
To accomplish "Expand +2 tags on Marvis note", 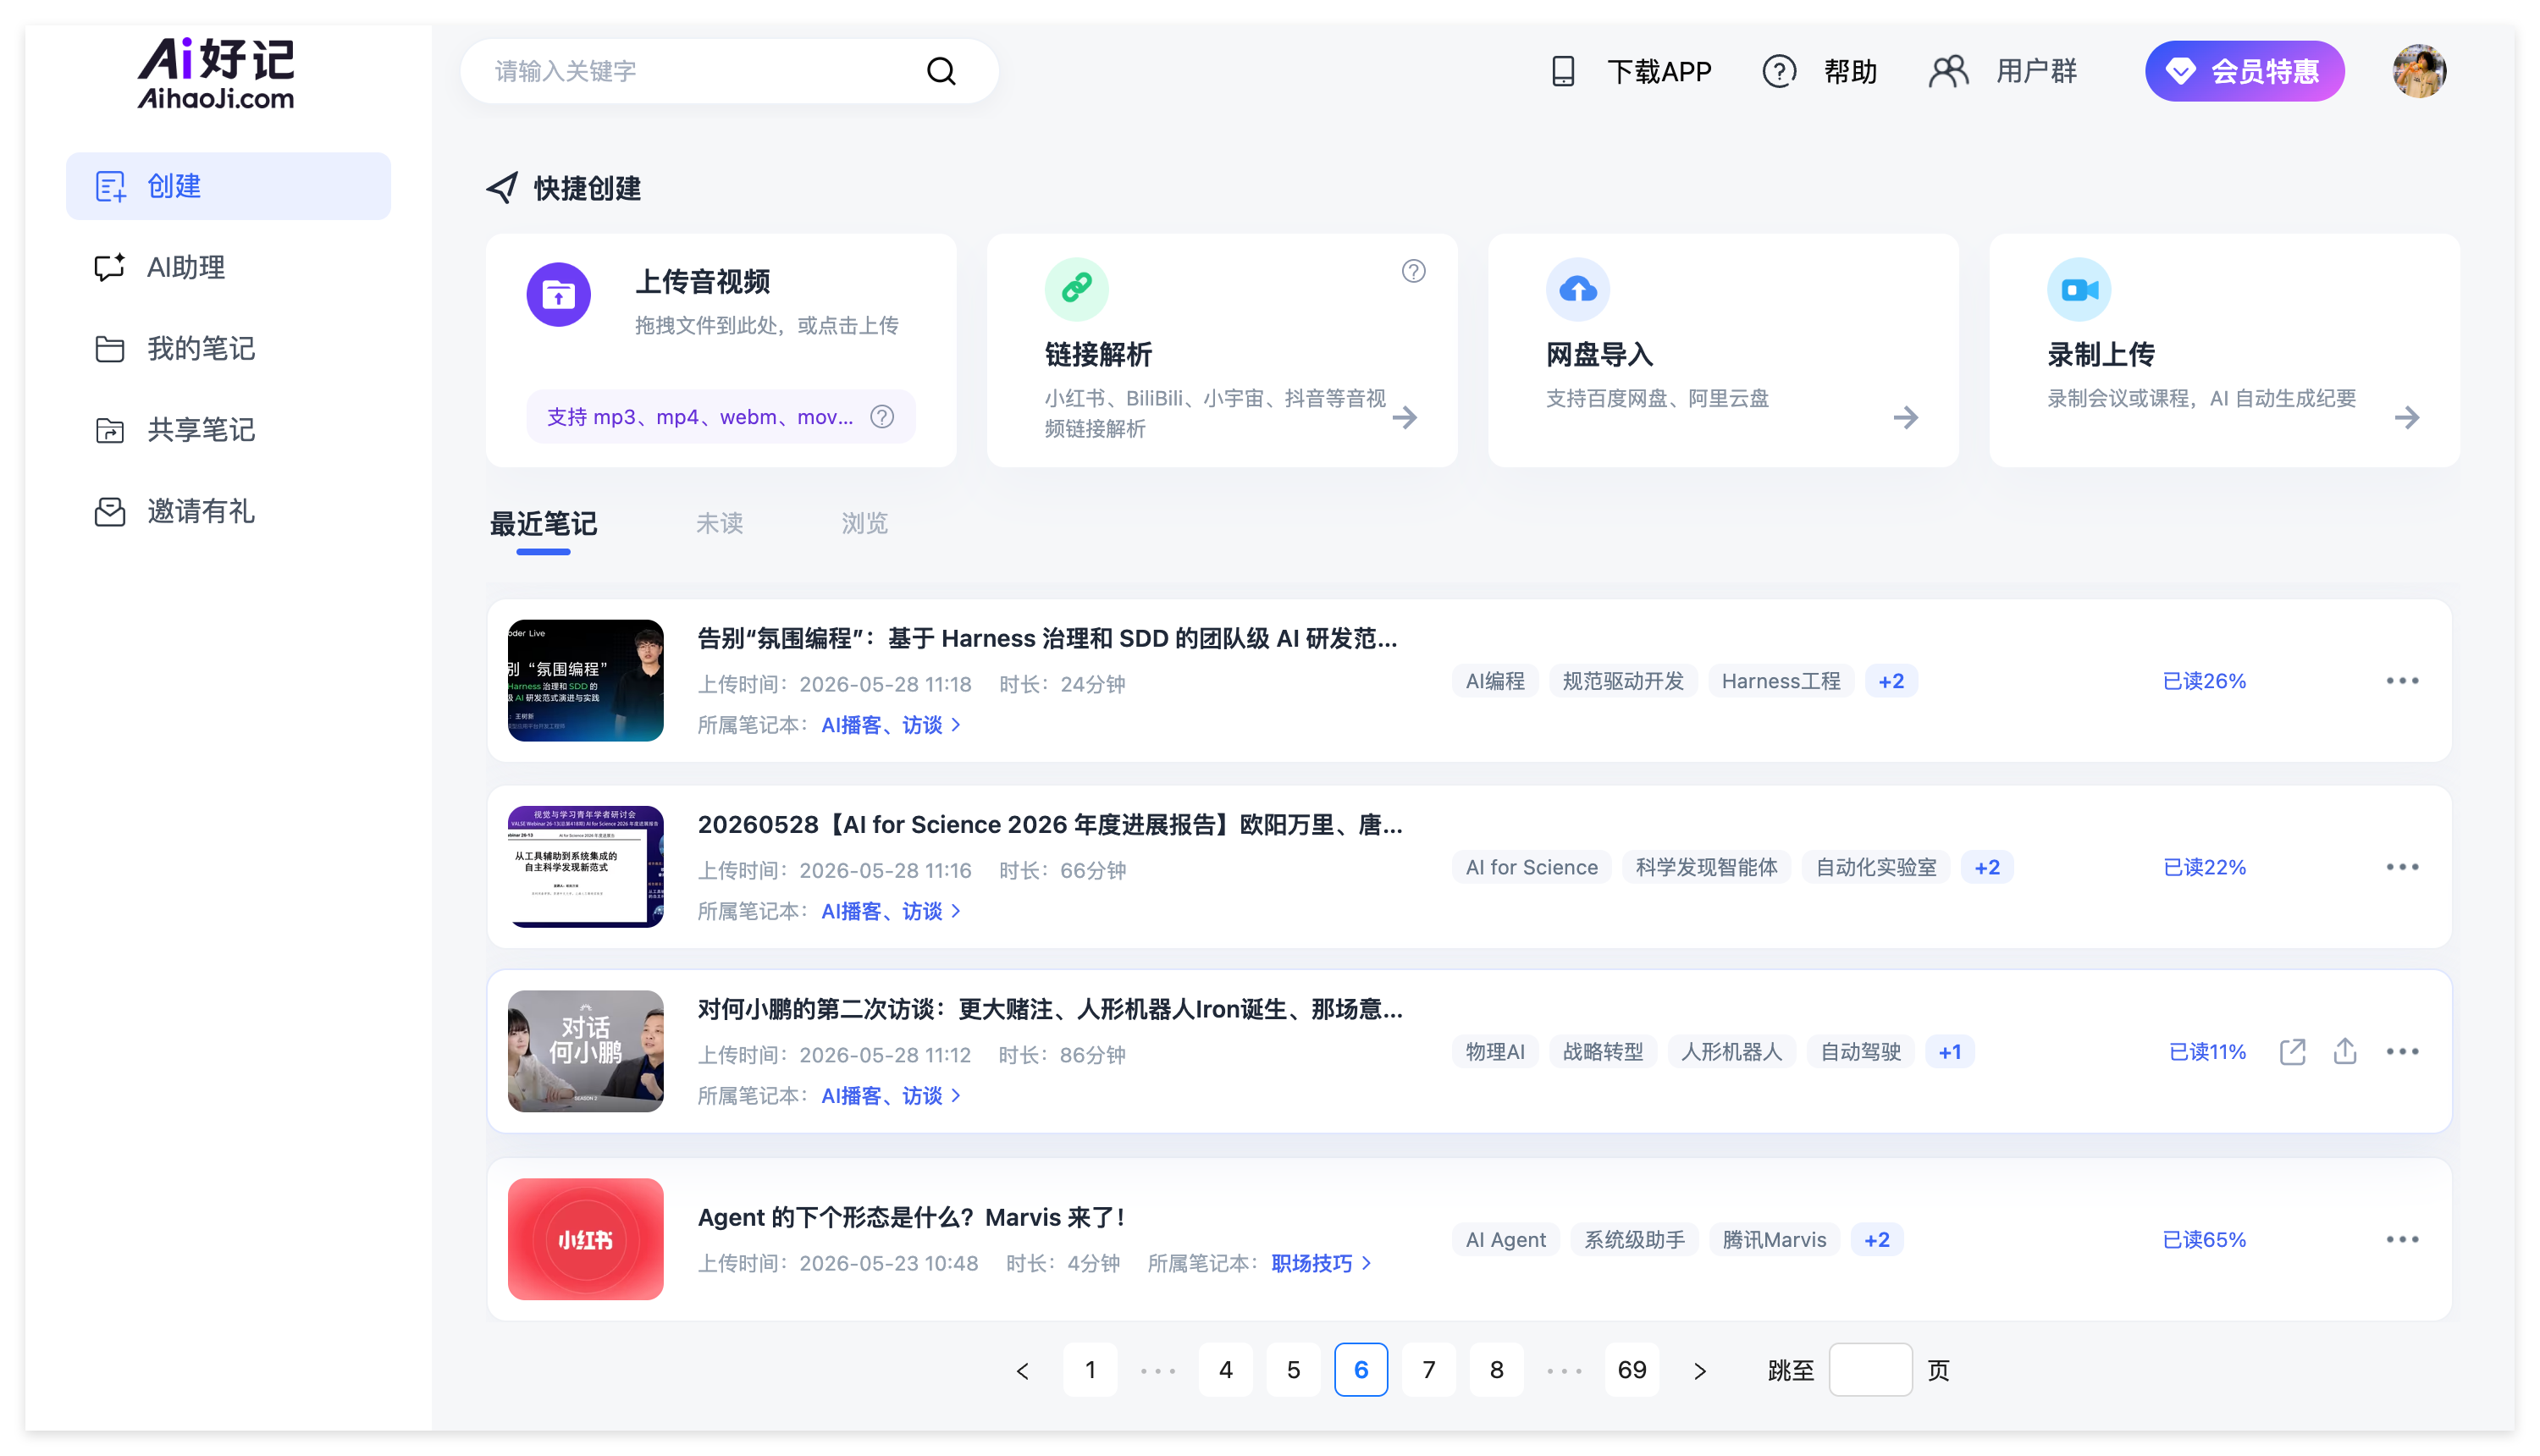I will click(x=1876, y=1240).
